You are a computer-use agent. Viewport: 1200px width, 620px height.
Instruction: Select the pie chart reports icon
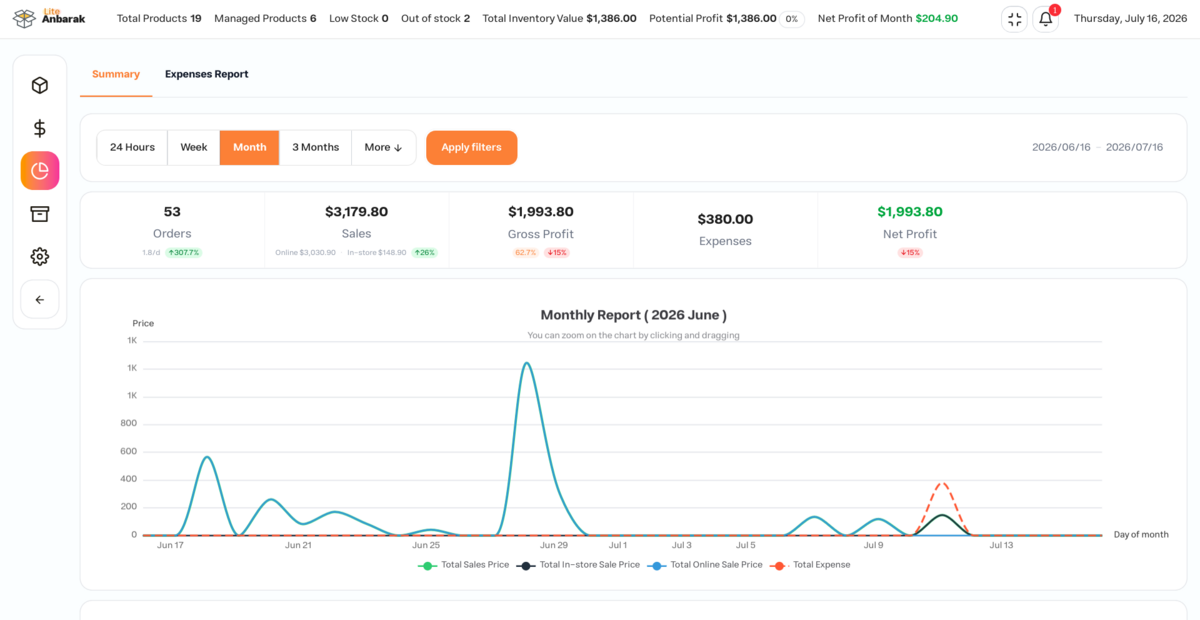pos(40,171)
